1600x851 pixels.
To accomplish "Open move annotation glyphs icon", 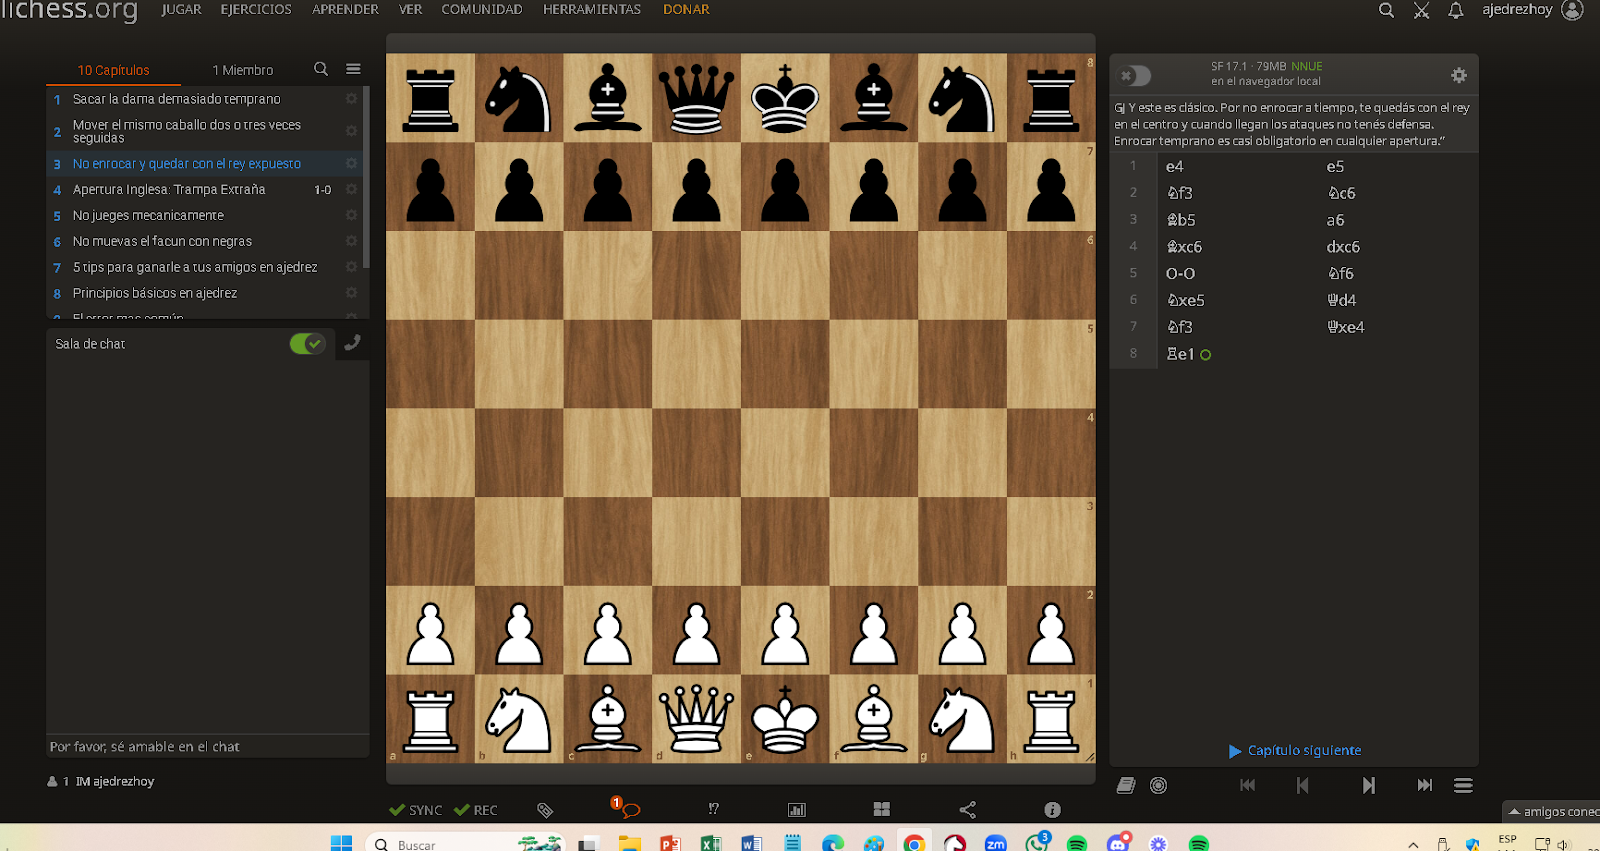I will 713,809.
